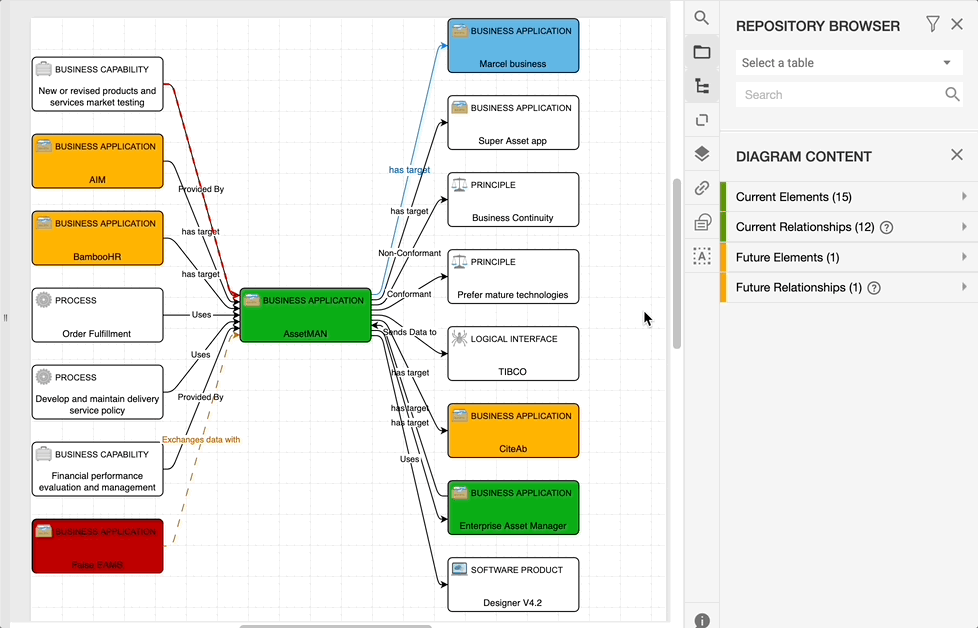Viewport: 978px width, 628px height.
Task: Click the gear icon on Order Fulfillment node
Action: [44, 300]
